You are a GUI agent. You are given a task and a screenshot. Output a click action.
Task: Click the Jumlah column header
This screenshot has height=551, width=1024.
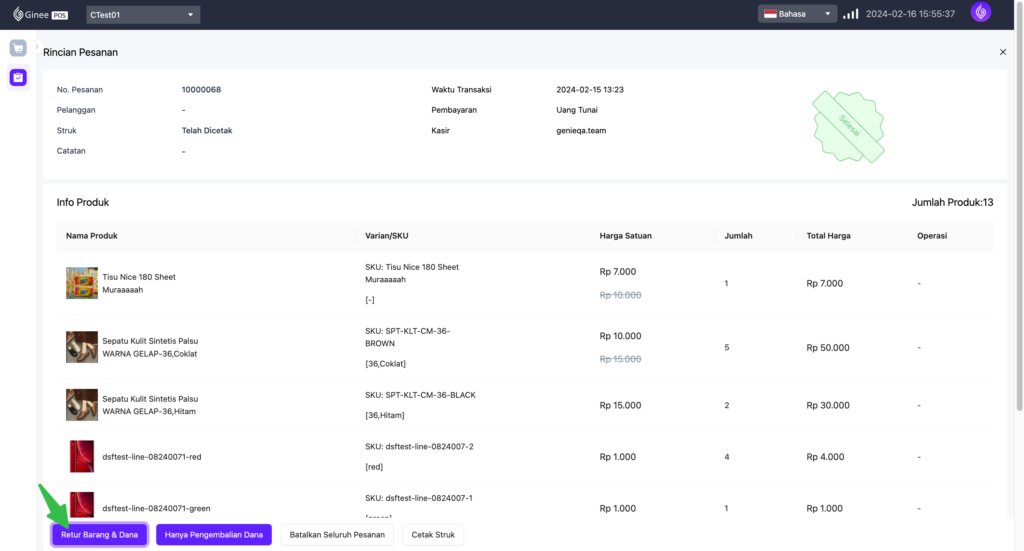coord(738,236)
